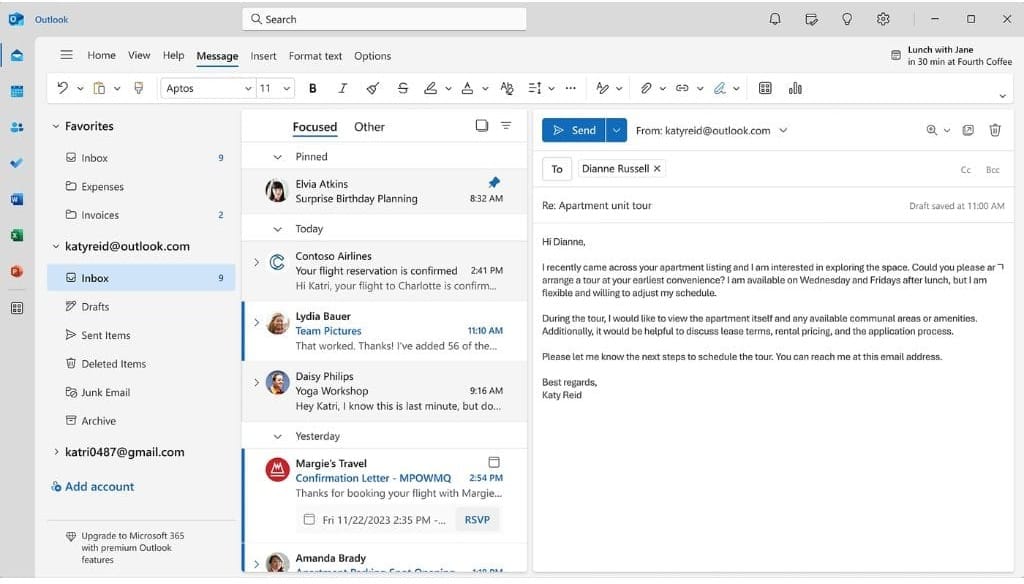
Task: Apply font color
Action: tap(468, 88)
